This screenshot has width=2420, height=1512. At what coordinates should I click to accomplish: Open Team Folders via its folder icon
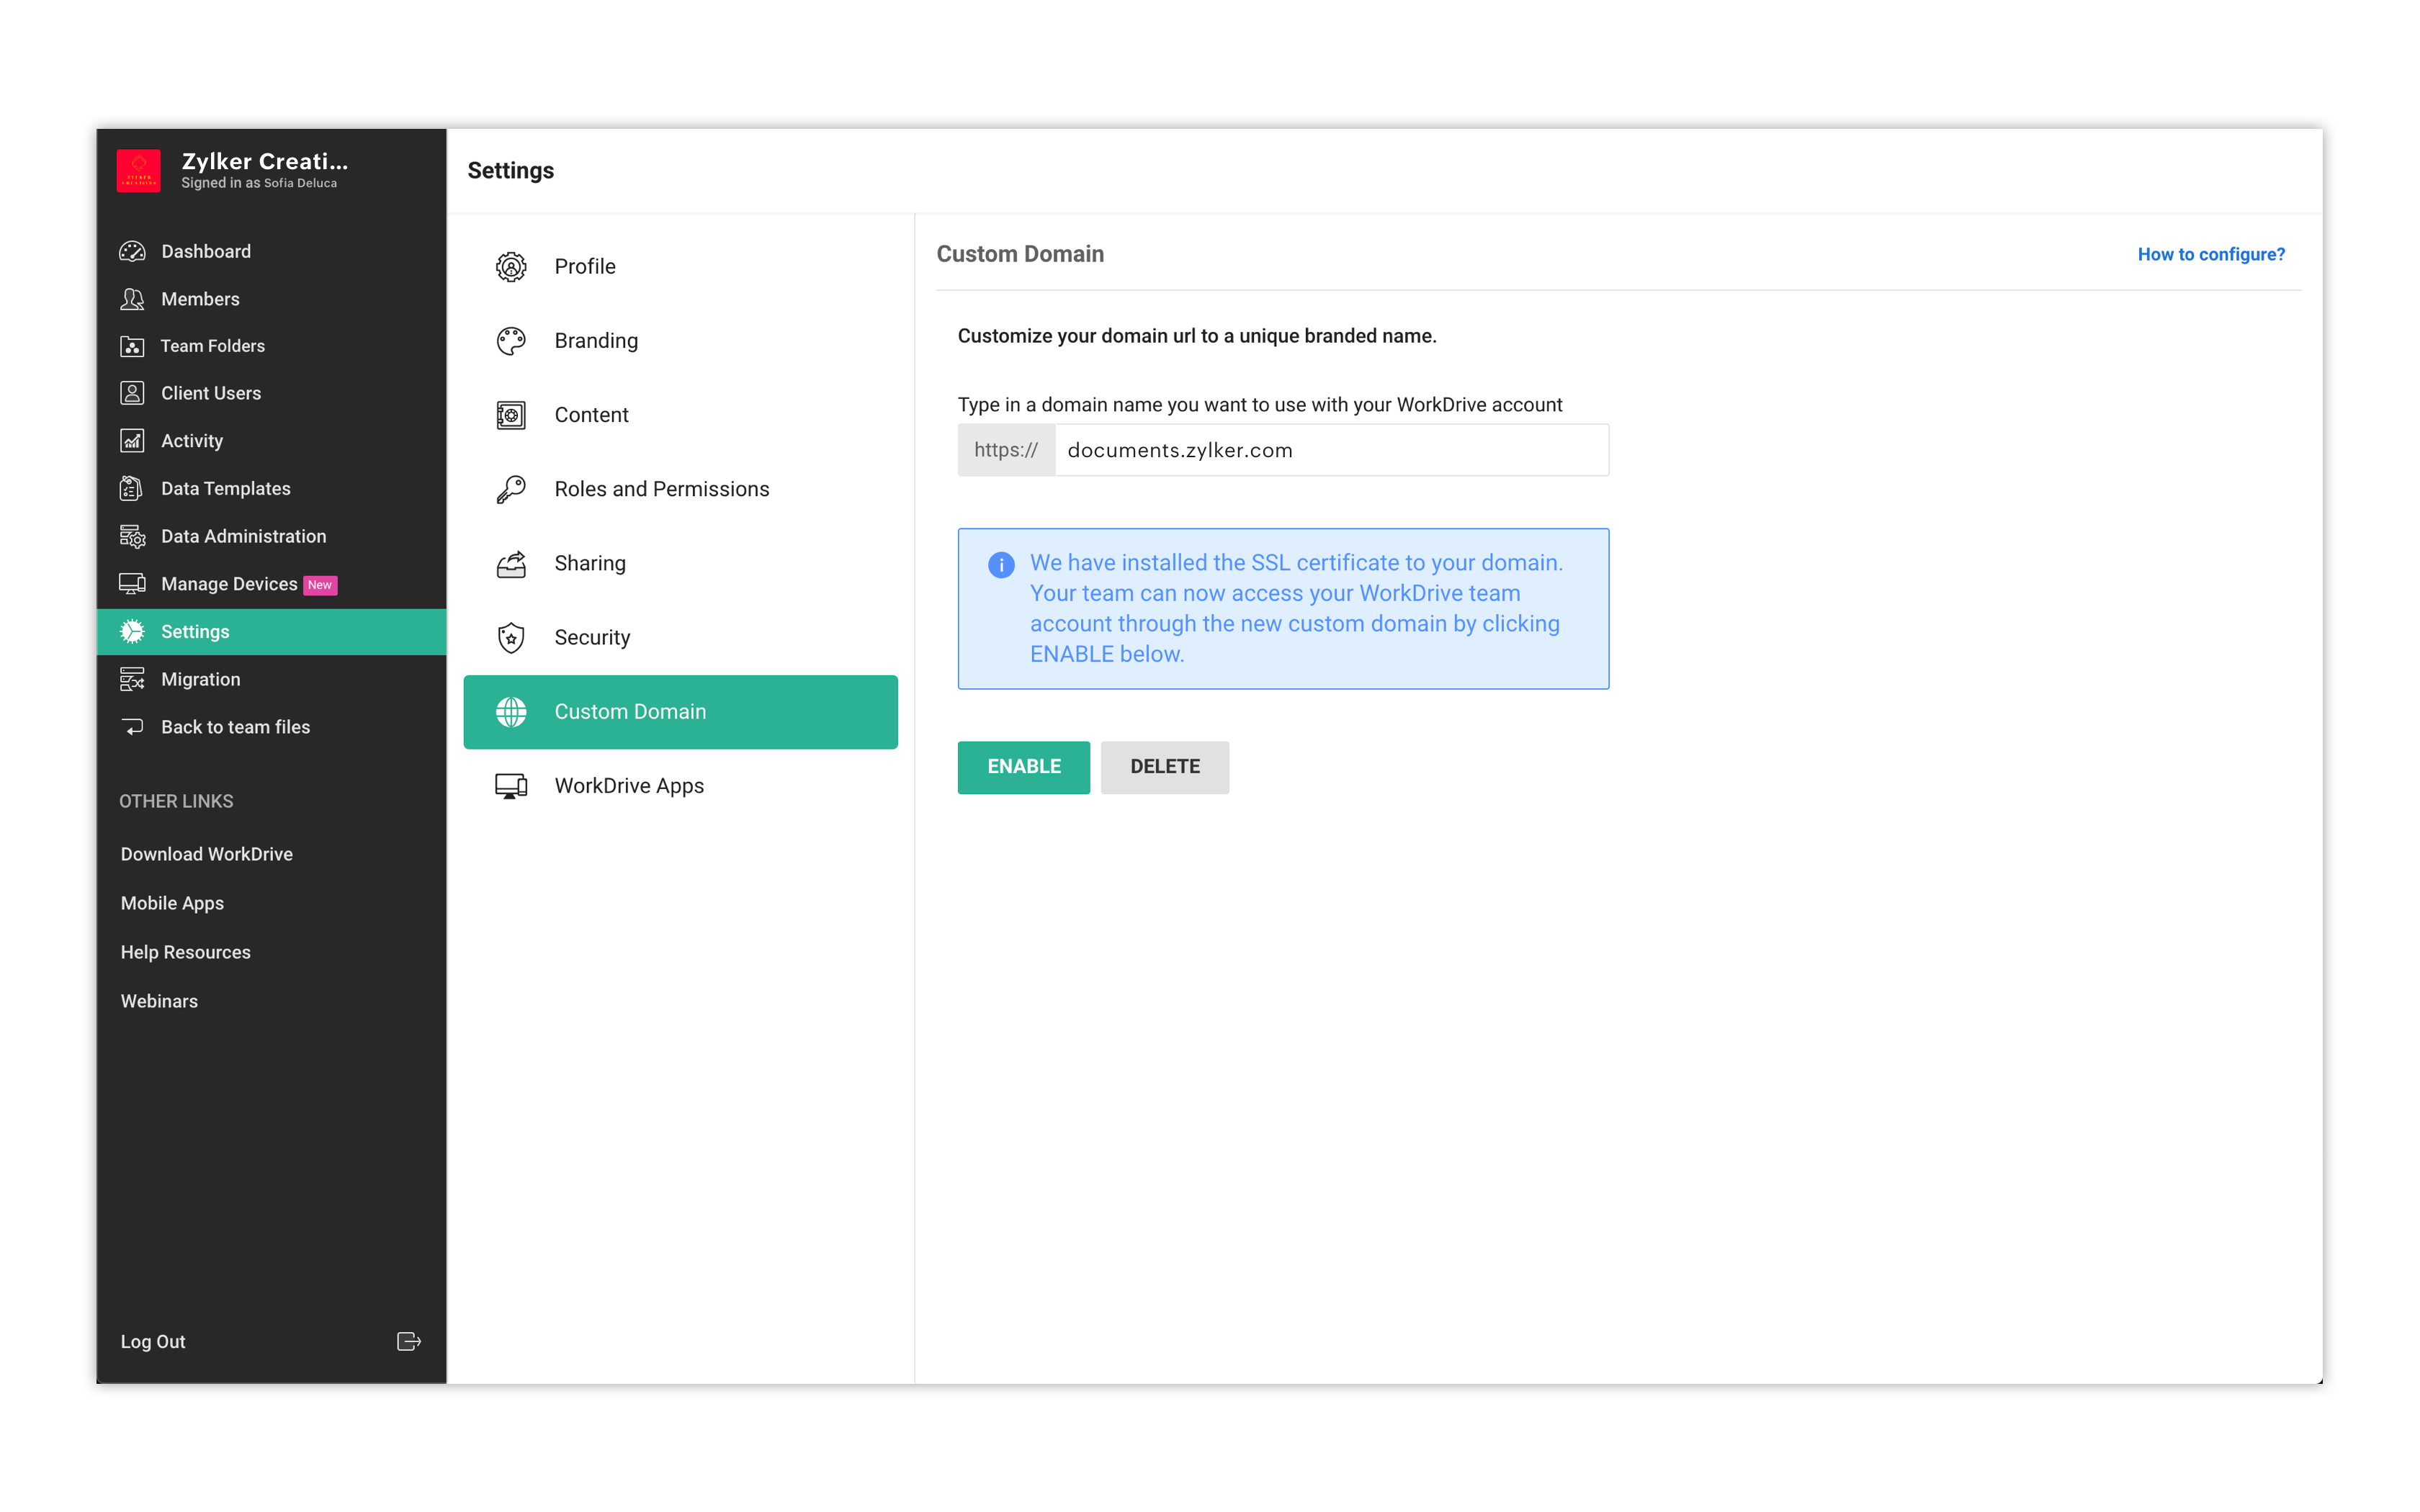click(x=132, y=346)
